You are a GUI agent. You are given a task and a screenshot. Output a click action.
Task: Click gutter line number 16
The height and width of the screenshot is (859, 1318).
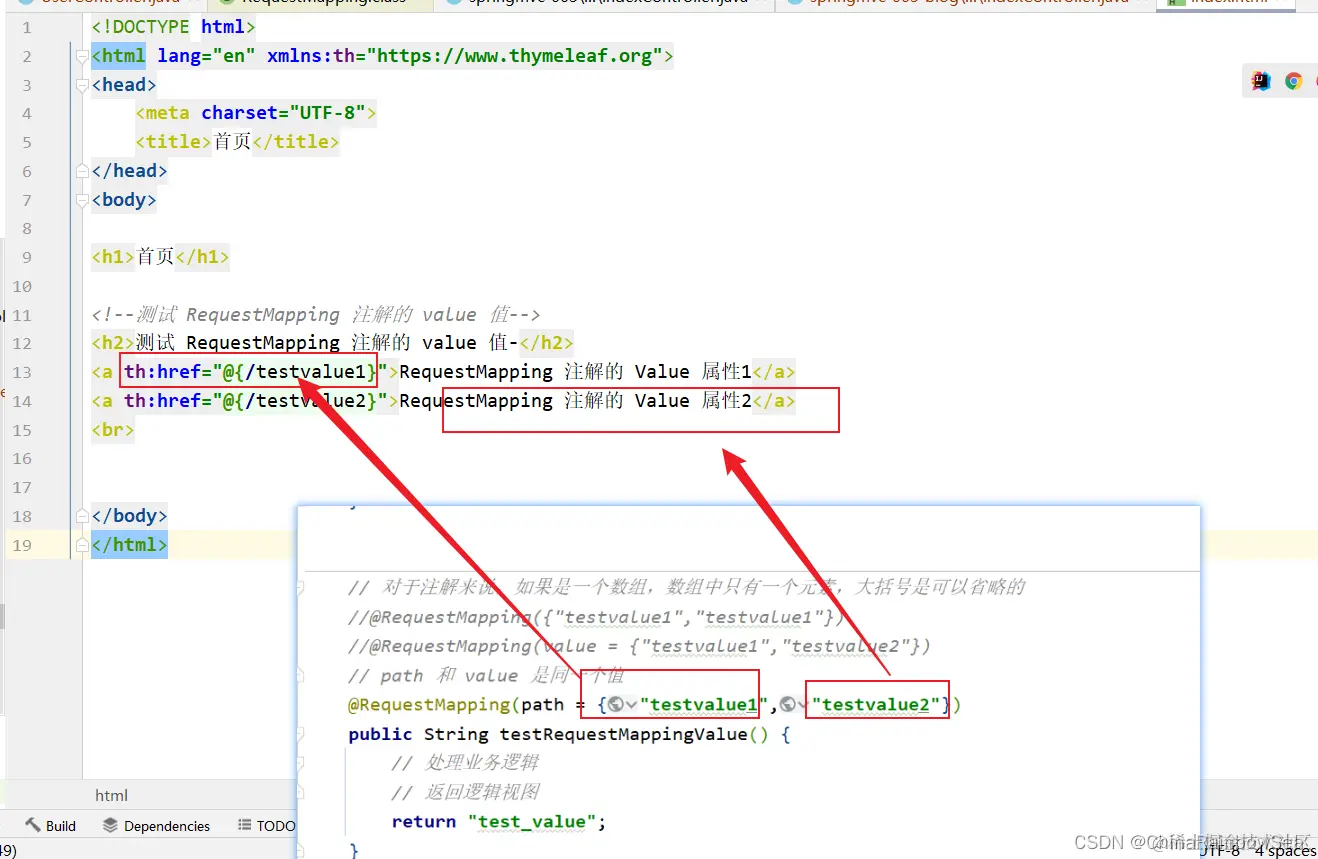coord(22,458)
